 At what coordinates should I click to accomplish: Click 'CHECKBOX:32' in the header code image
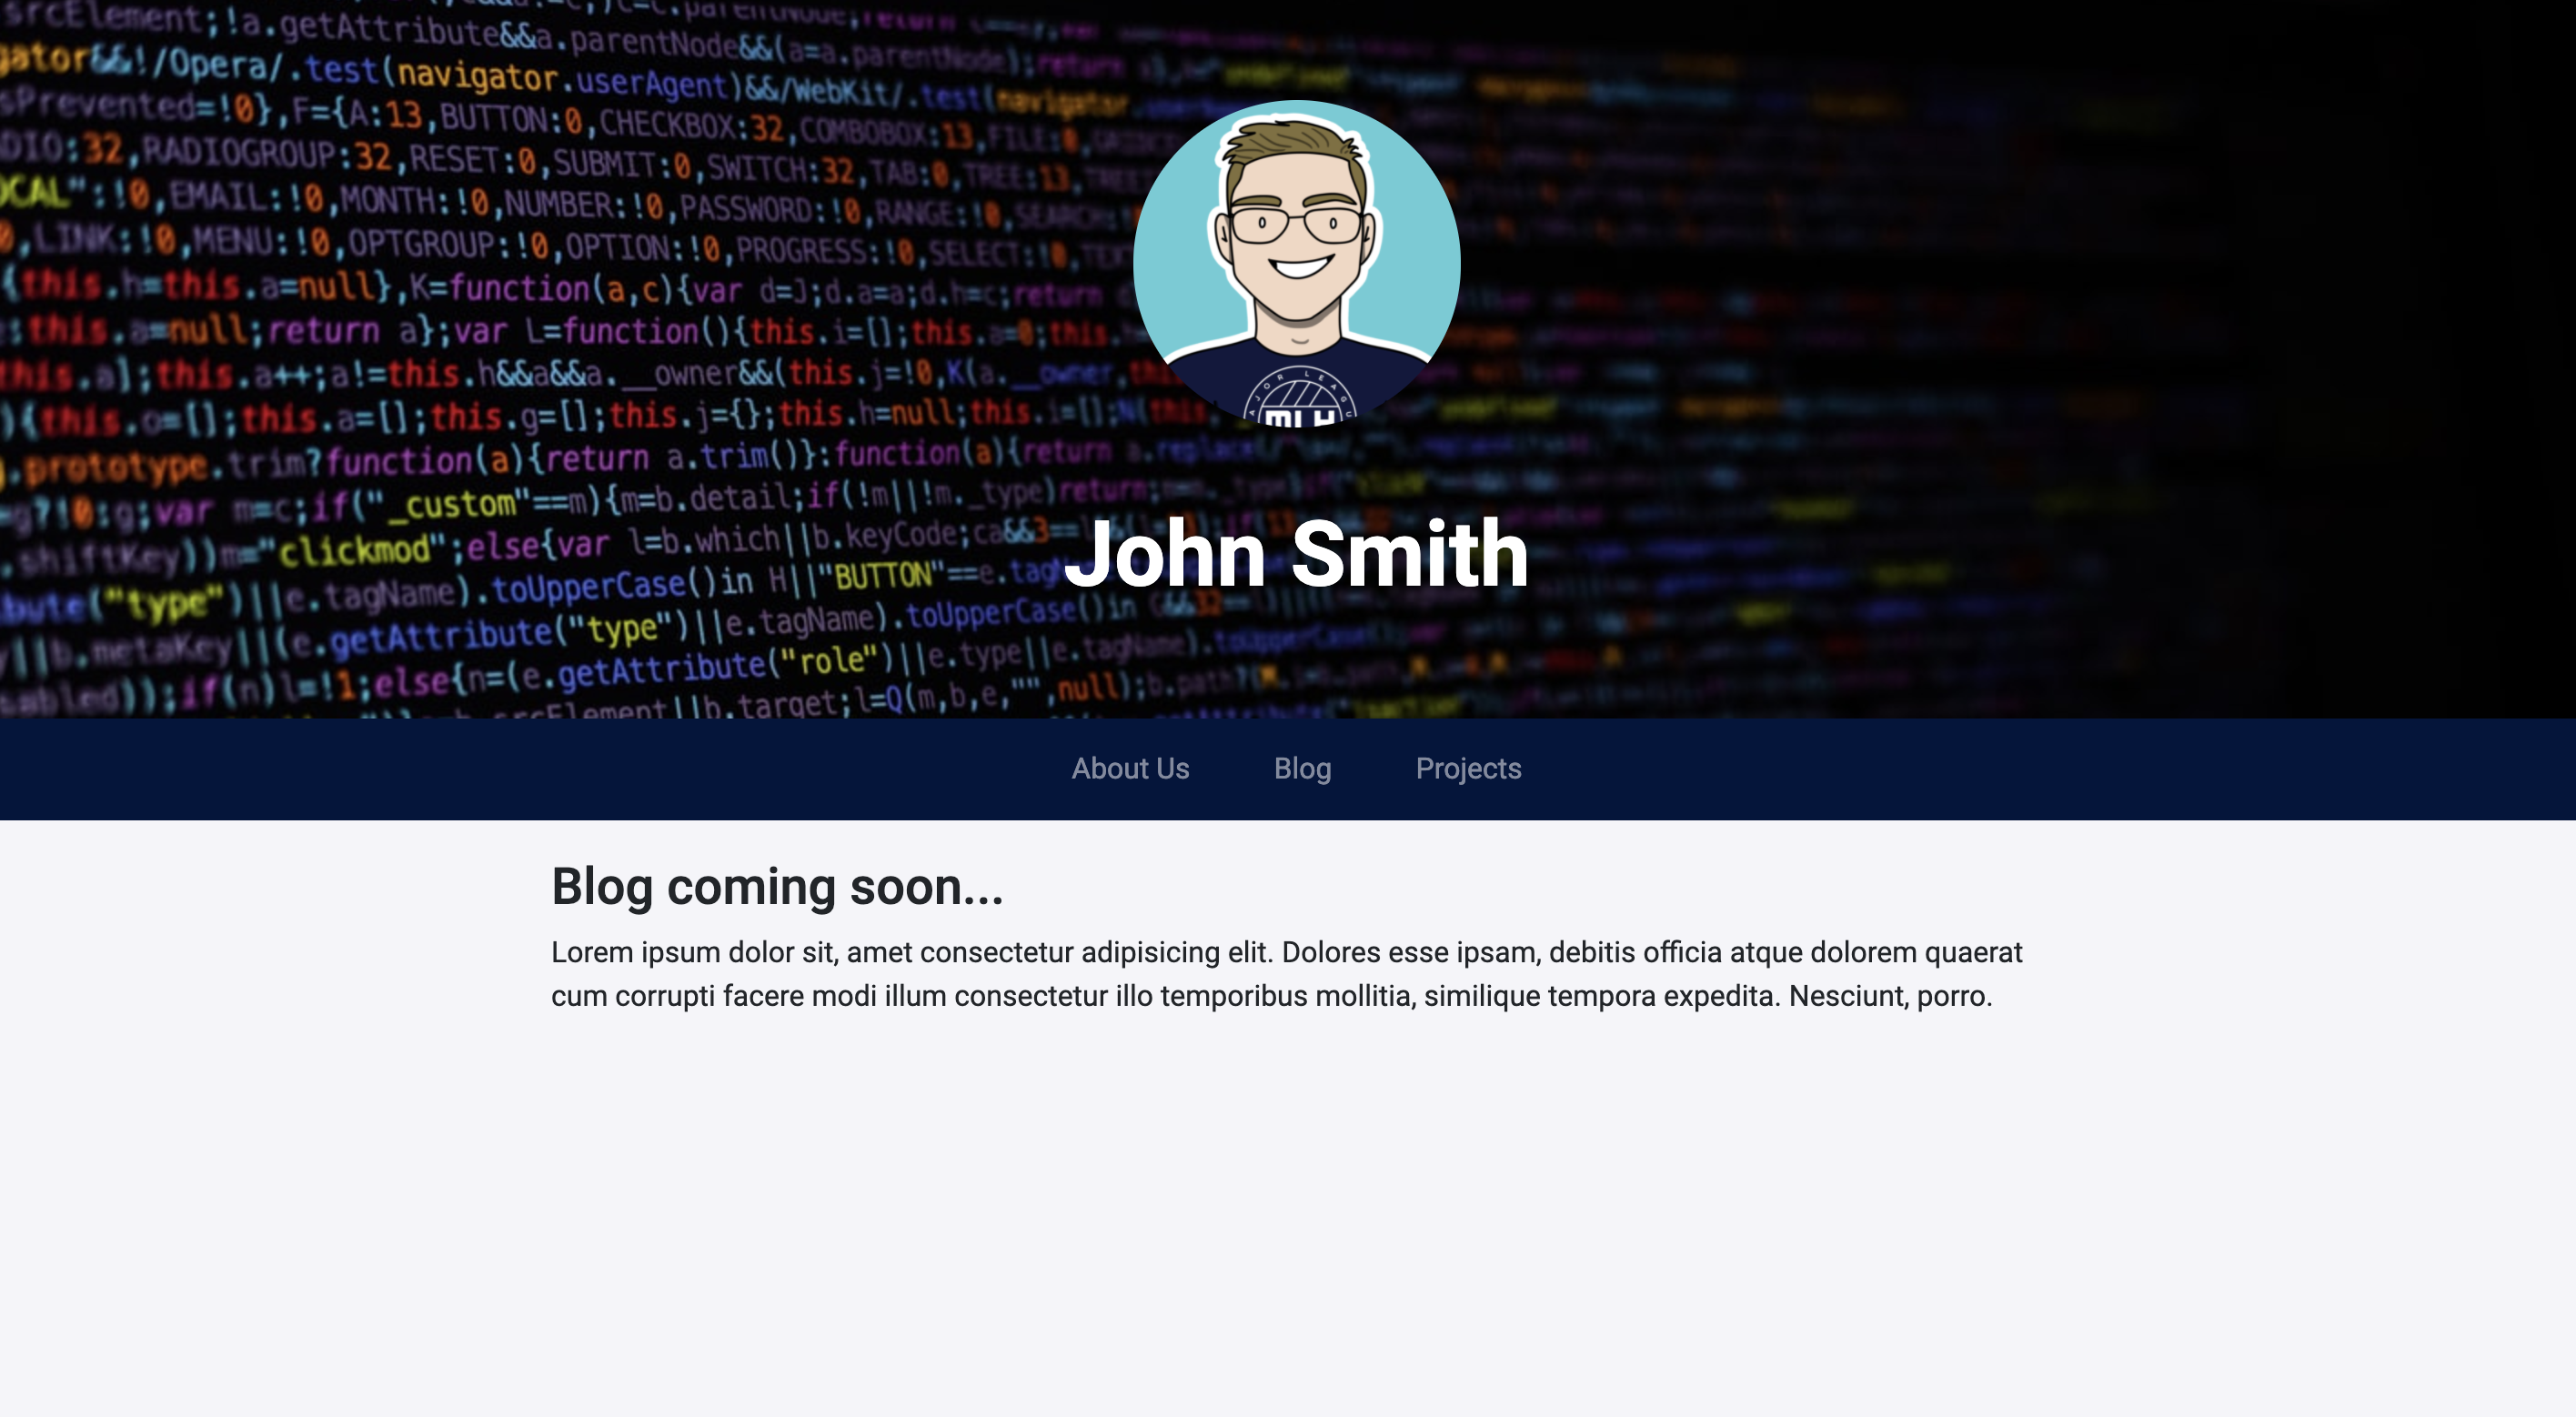point(690,125)
